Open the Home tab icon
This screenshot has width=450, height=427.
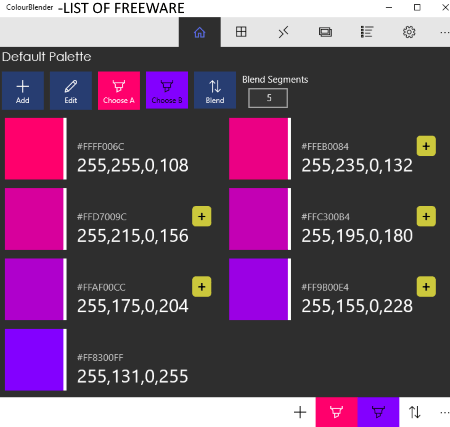click(x=200, y=32)
